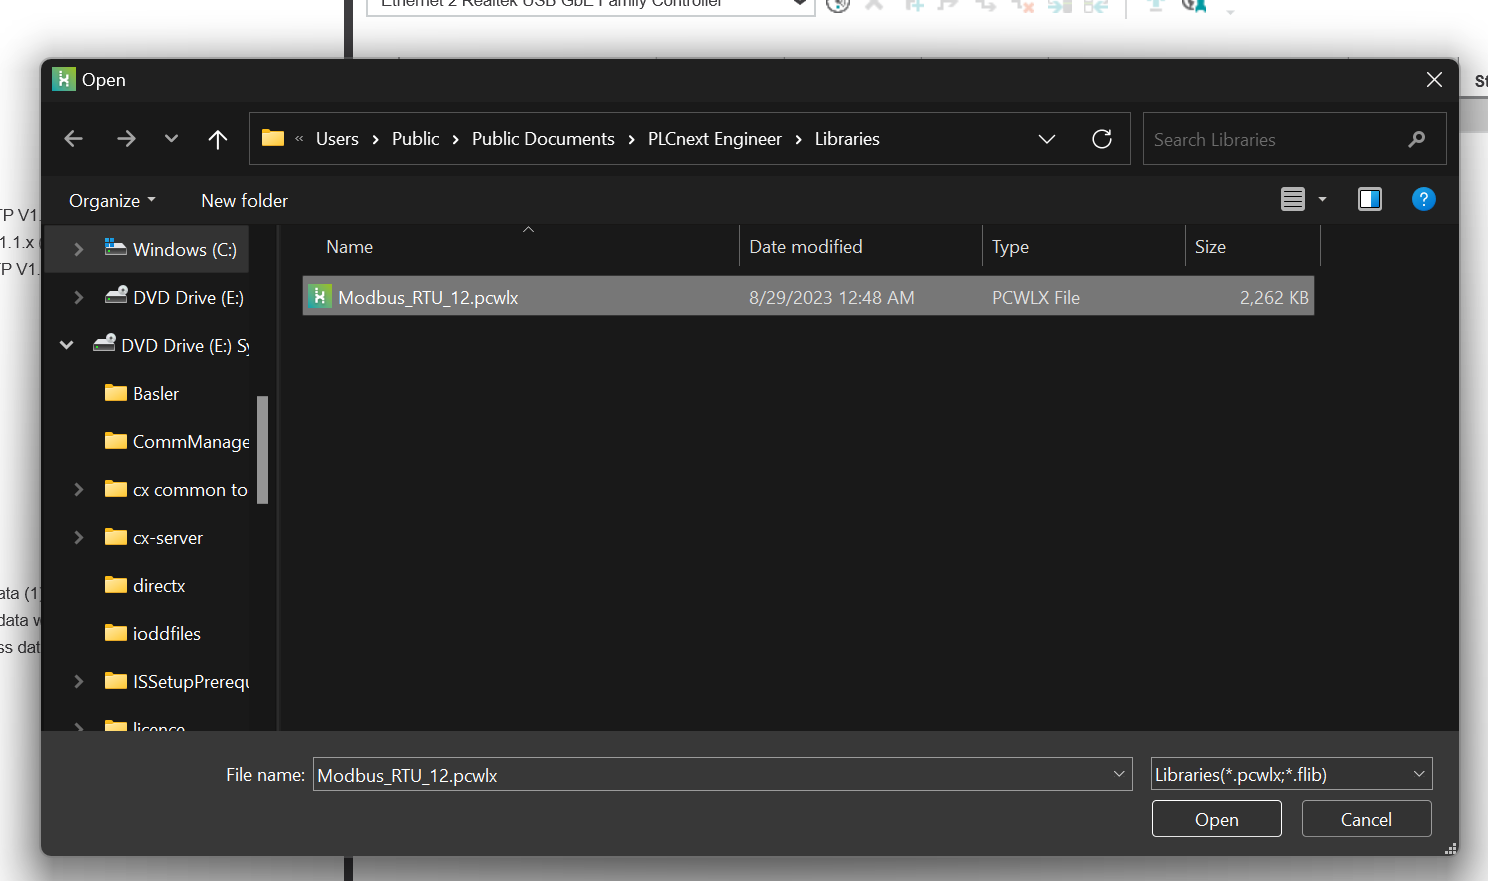Click folder icon in address bar
The width and height of the screenshot is (1488, 881).
point(273,138)
